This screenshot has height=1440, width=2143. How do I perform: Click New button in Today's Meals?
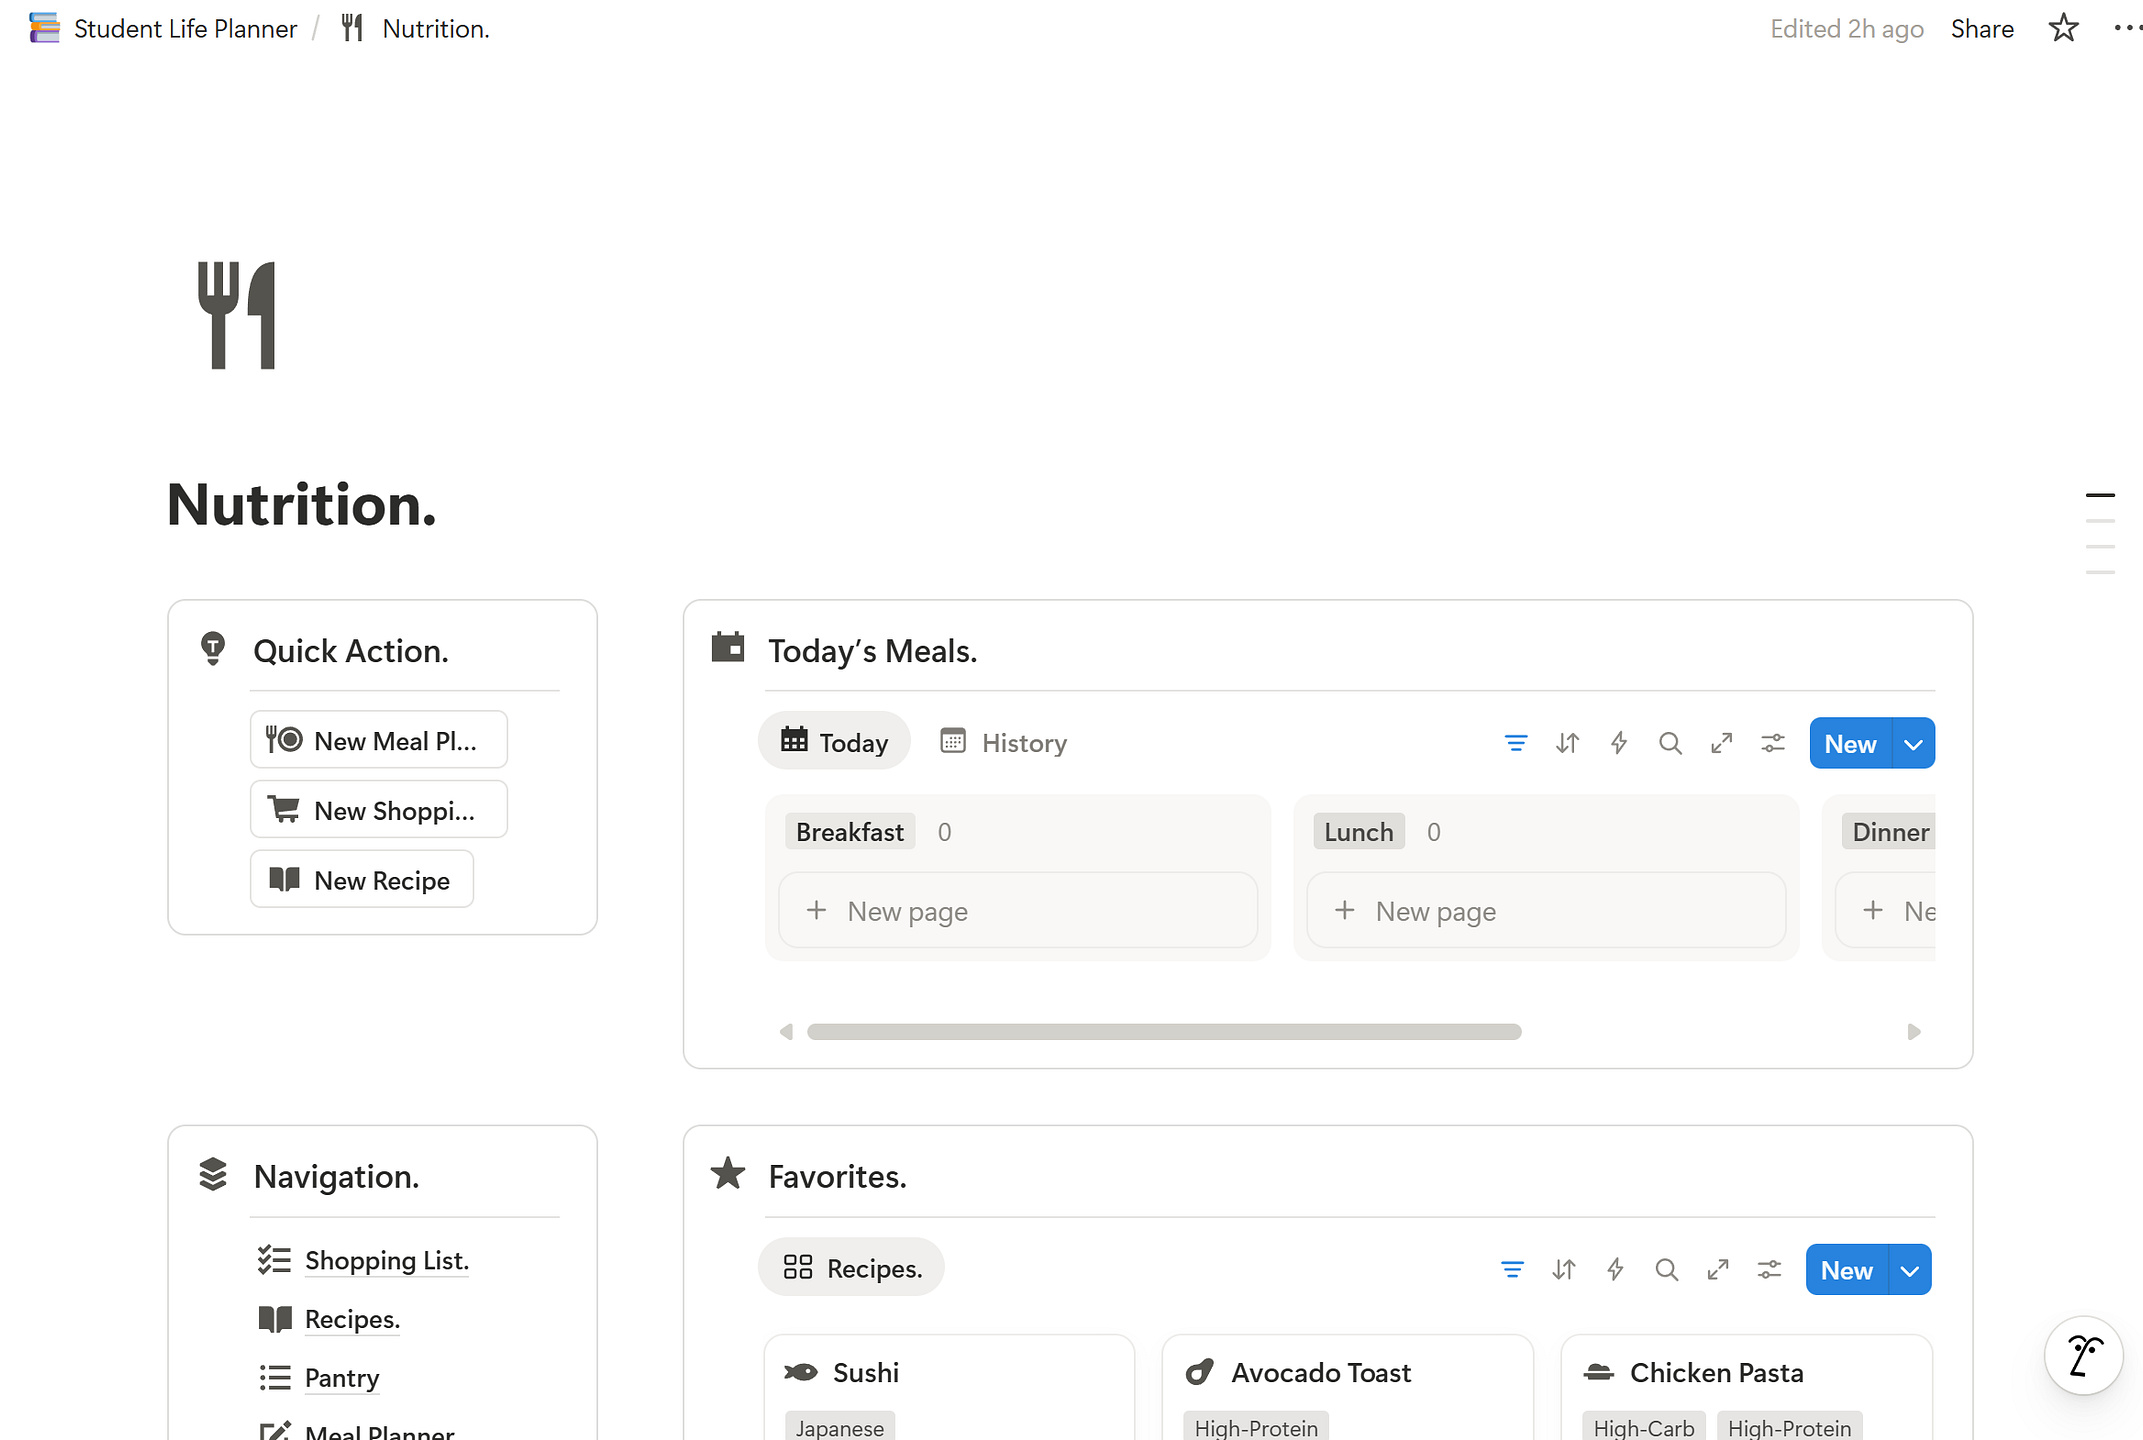(x=1850, y=743)
